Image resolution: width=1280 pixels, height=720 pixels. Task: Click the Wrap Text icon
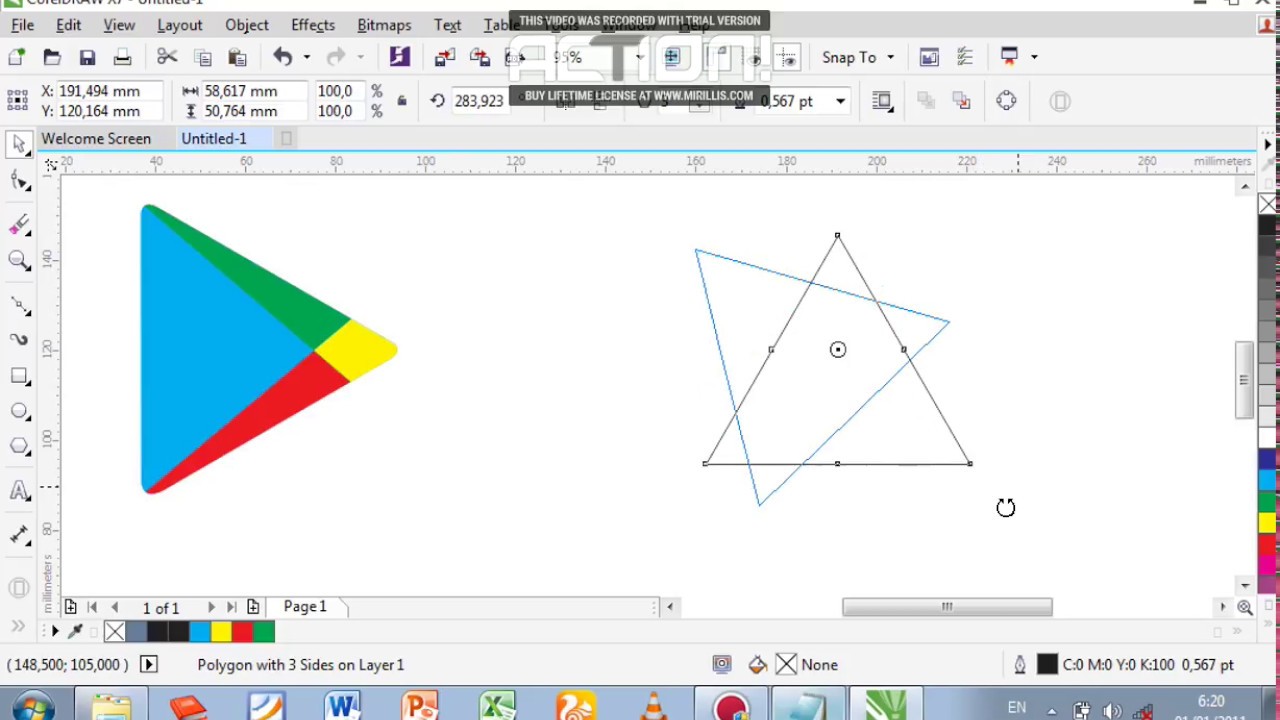point(882,101)
